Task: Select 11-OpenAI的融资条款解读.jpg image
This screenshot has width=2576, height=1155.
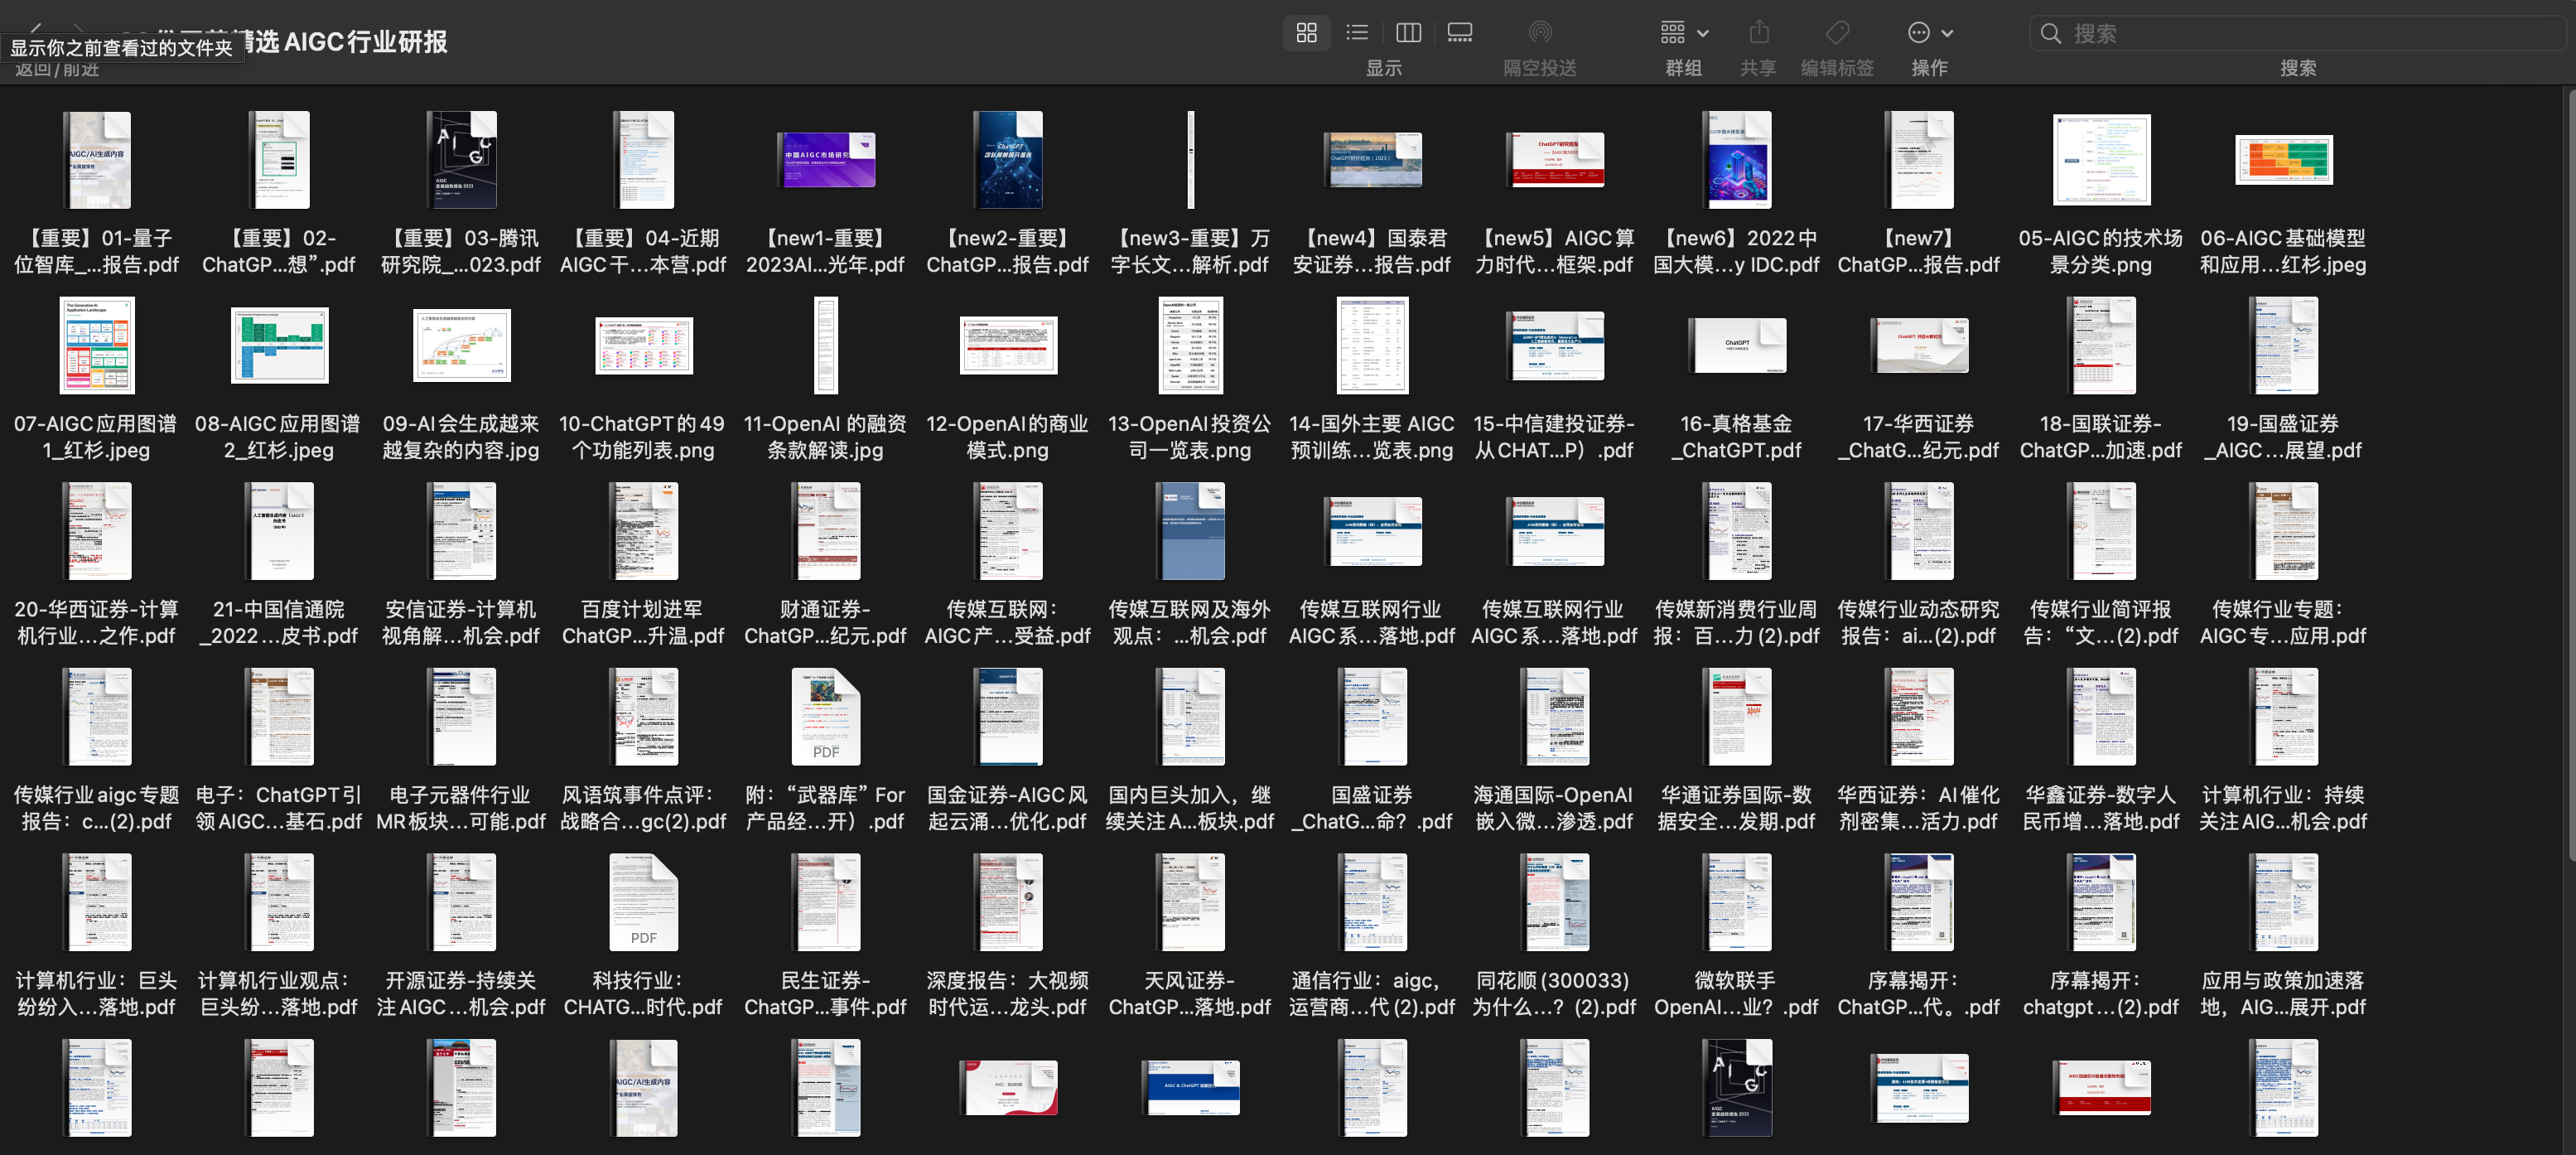Action: coord(826,345)
